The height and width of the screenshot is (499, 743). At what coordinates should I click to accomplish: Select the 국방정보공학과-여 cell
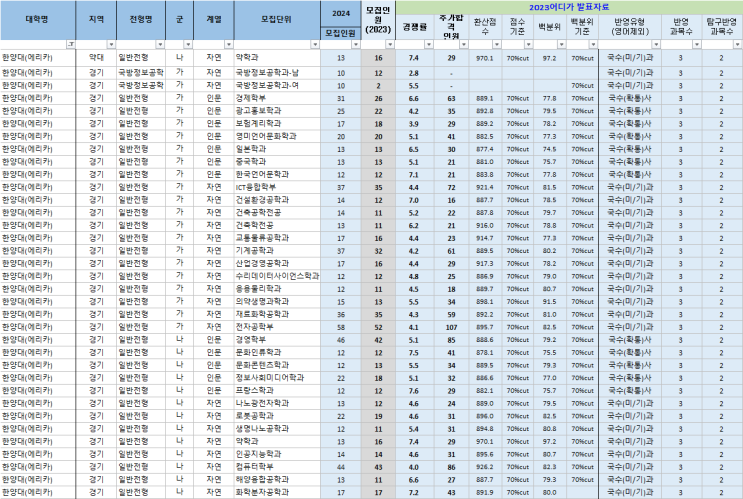277,86
